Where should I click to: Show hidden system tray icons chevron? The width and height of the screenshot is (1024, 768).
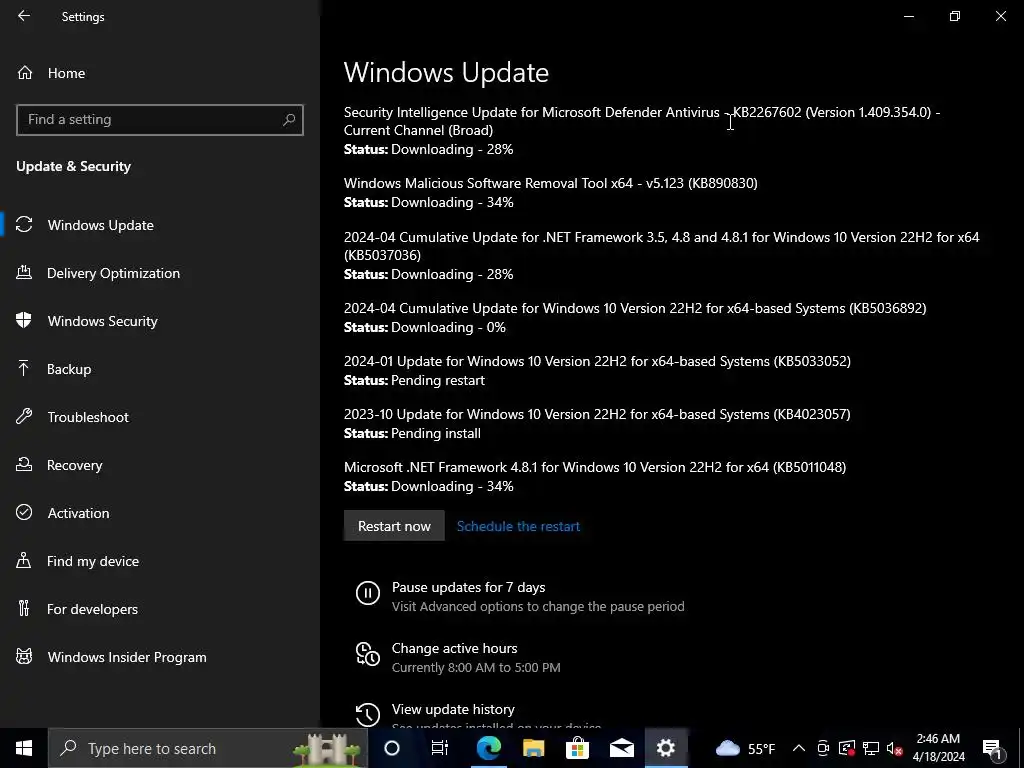[x=799, y=748]
